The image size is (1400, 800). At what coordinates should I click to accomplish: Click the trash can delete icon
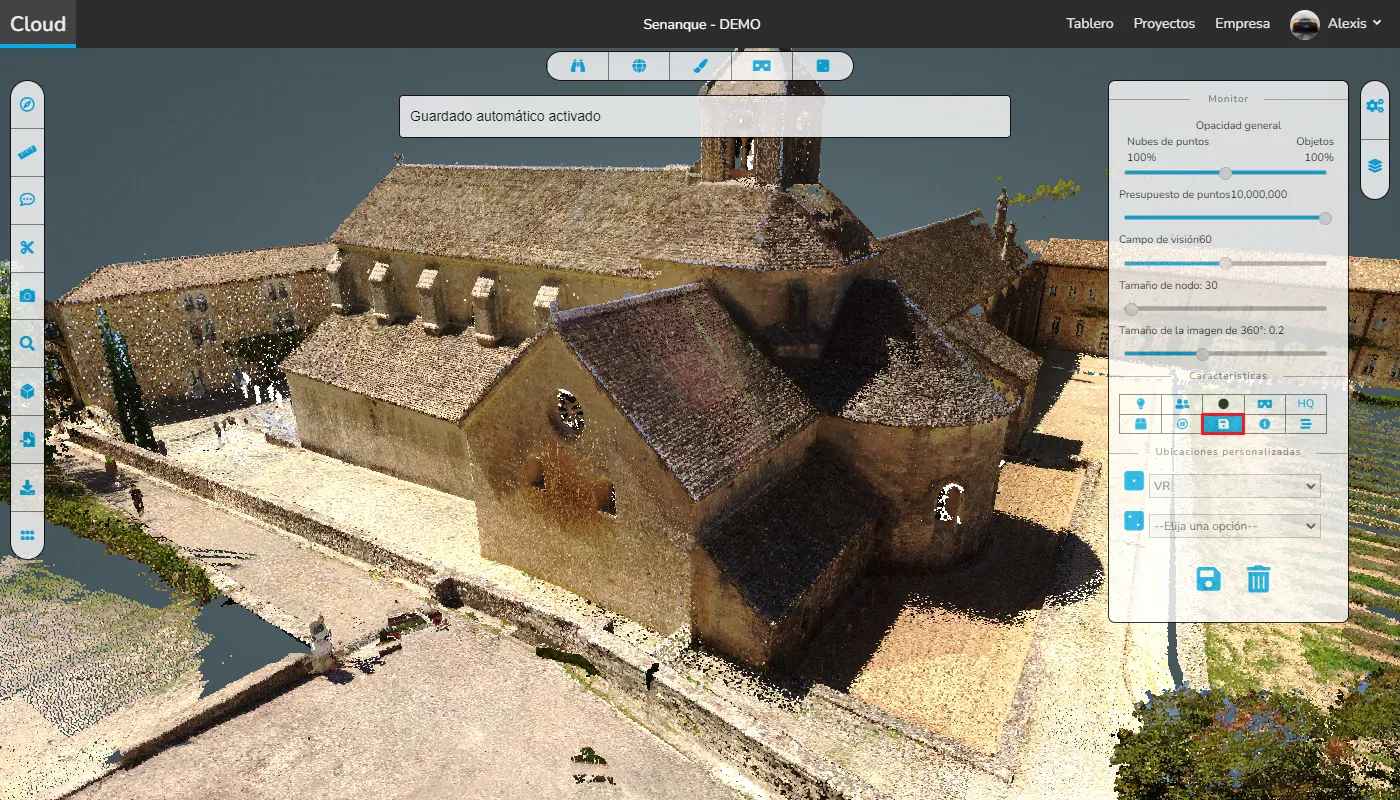click(x=1258, y=579)
